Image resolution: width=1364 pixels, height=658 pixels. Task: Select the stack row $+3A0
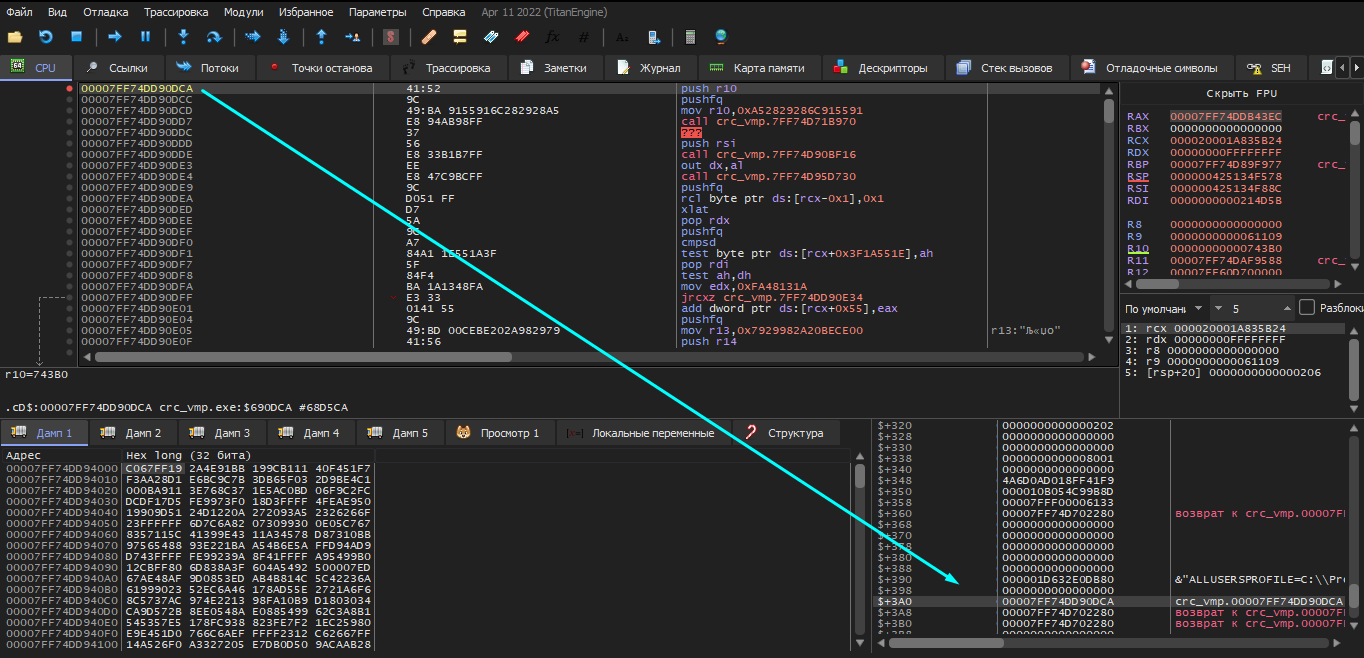coord(1111,601)
